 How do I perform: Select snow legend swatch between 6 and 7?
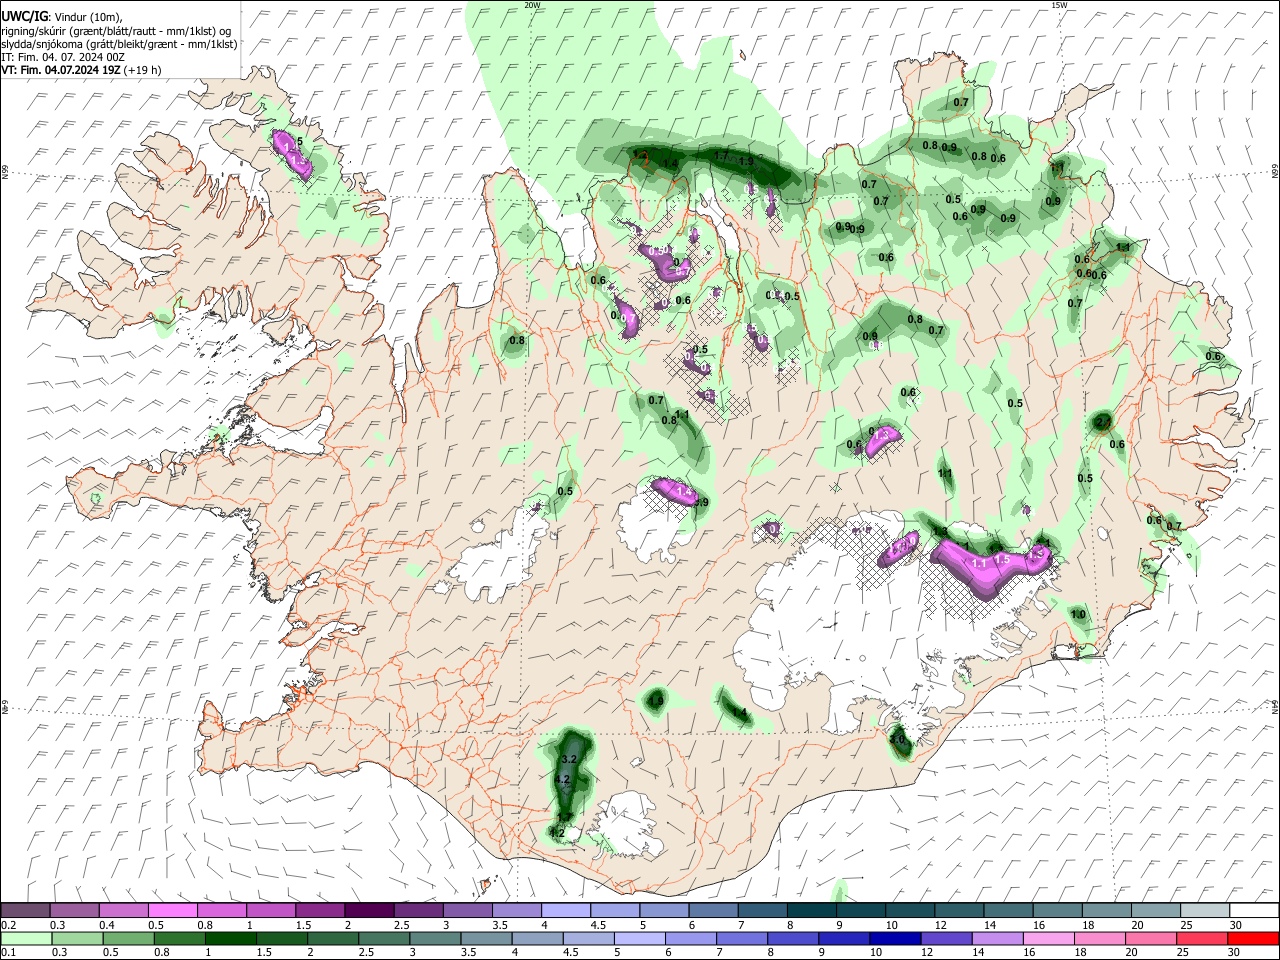click(x=712, y=910)
